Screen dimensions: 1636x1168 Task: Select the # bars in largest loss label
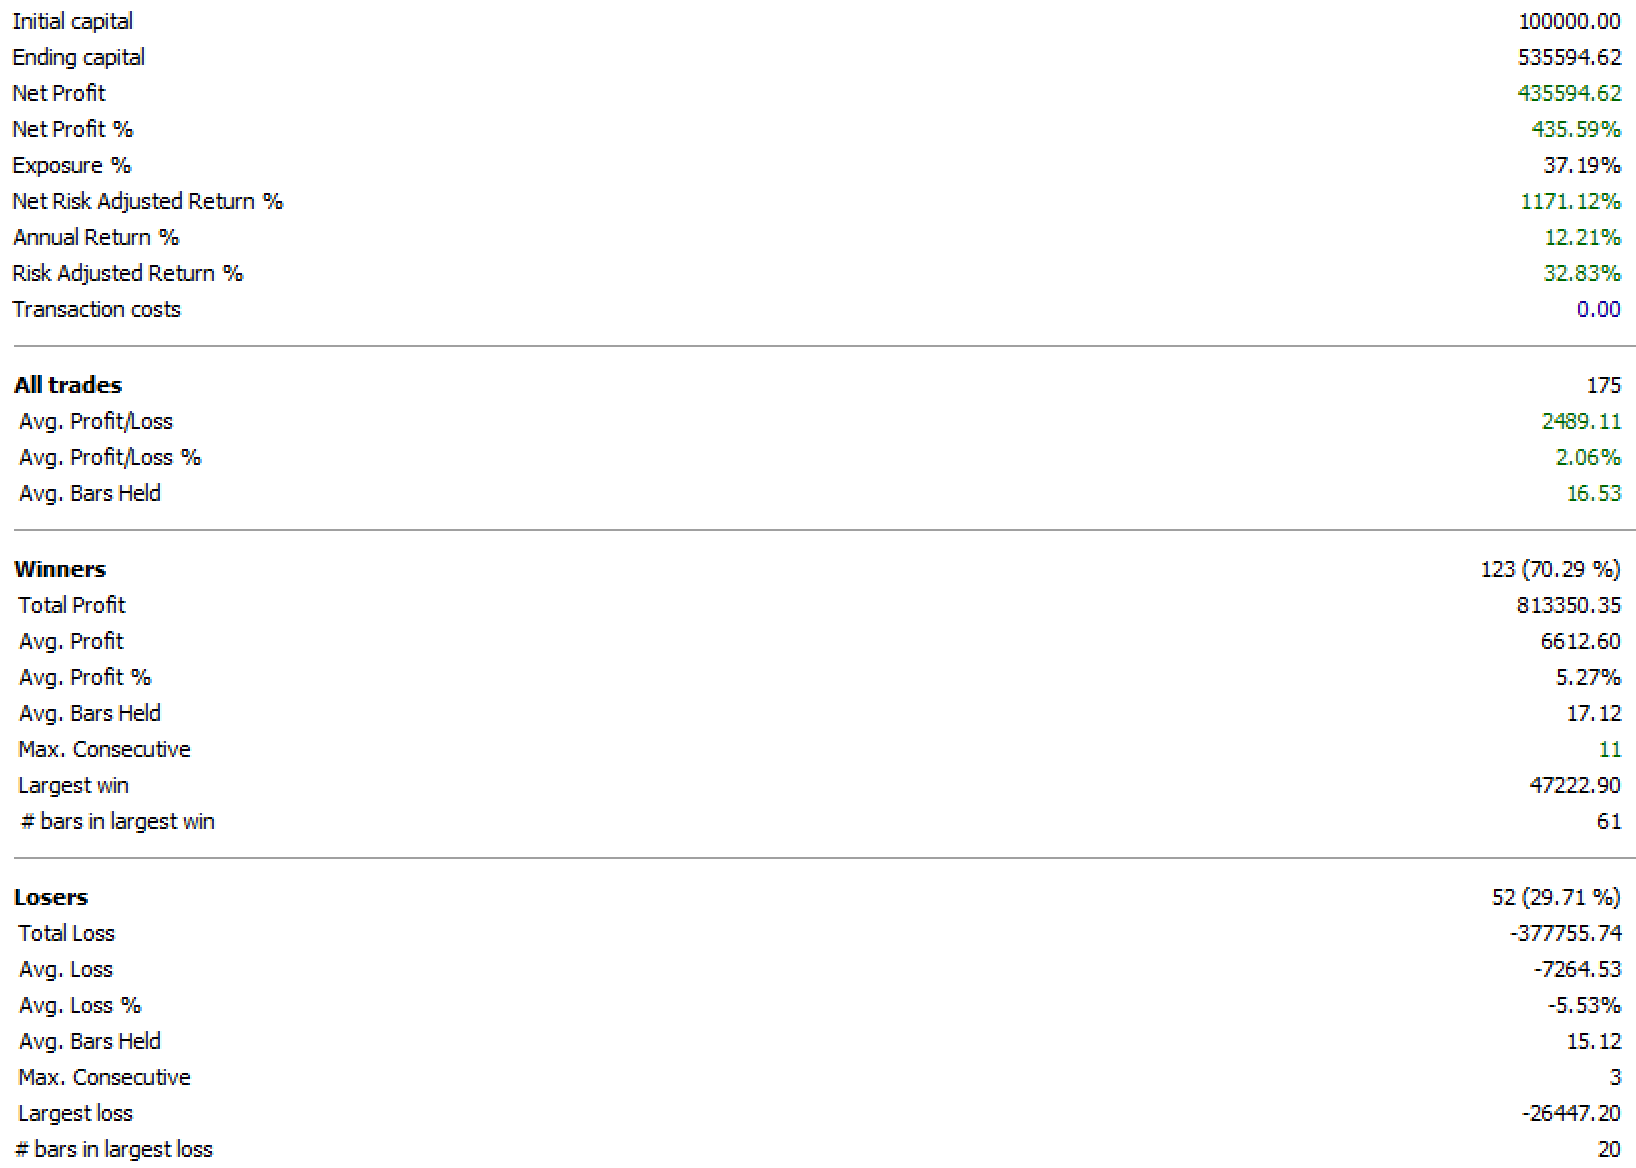(x=114, y=1149)
